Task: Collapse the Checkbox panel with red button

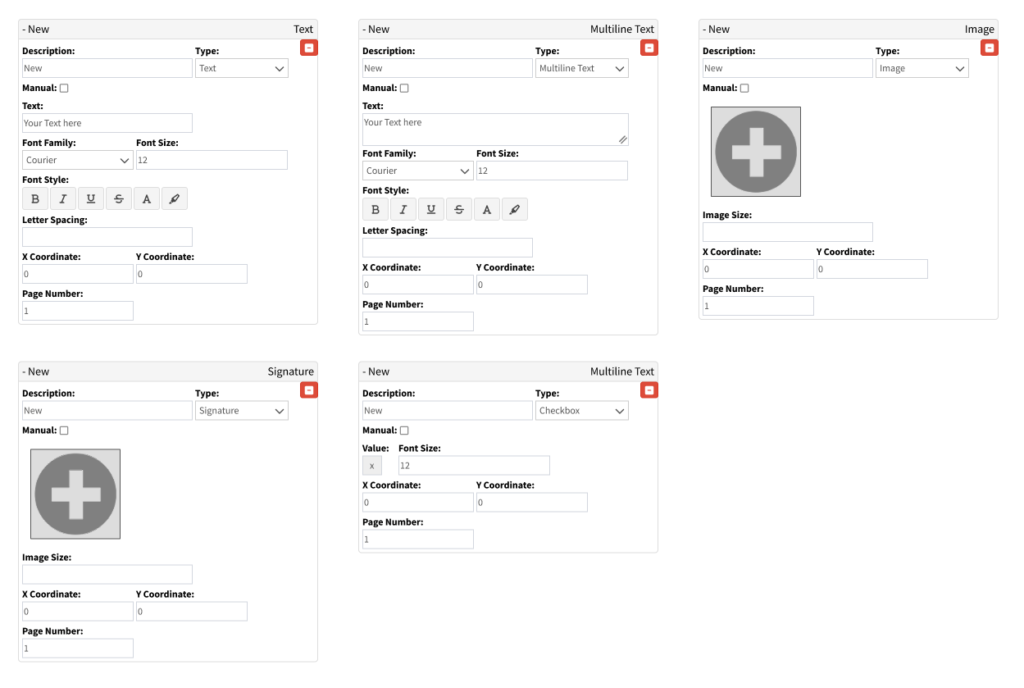Action: point(649,390)
